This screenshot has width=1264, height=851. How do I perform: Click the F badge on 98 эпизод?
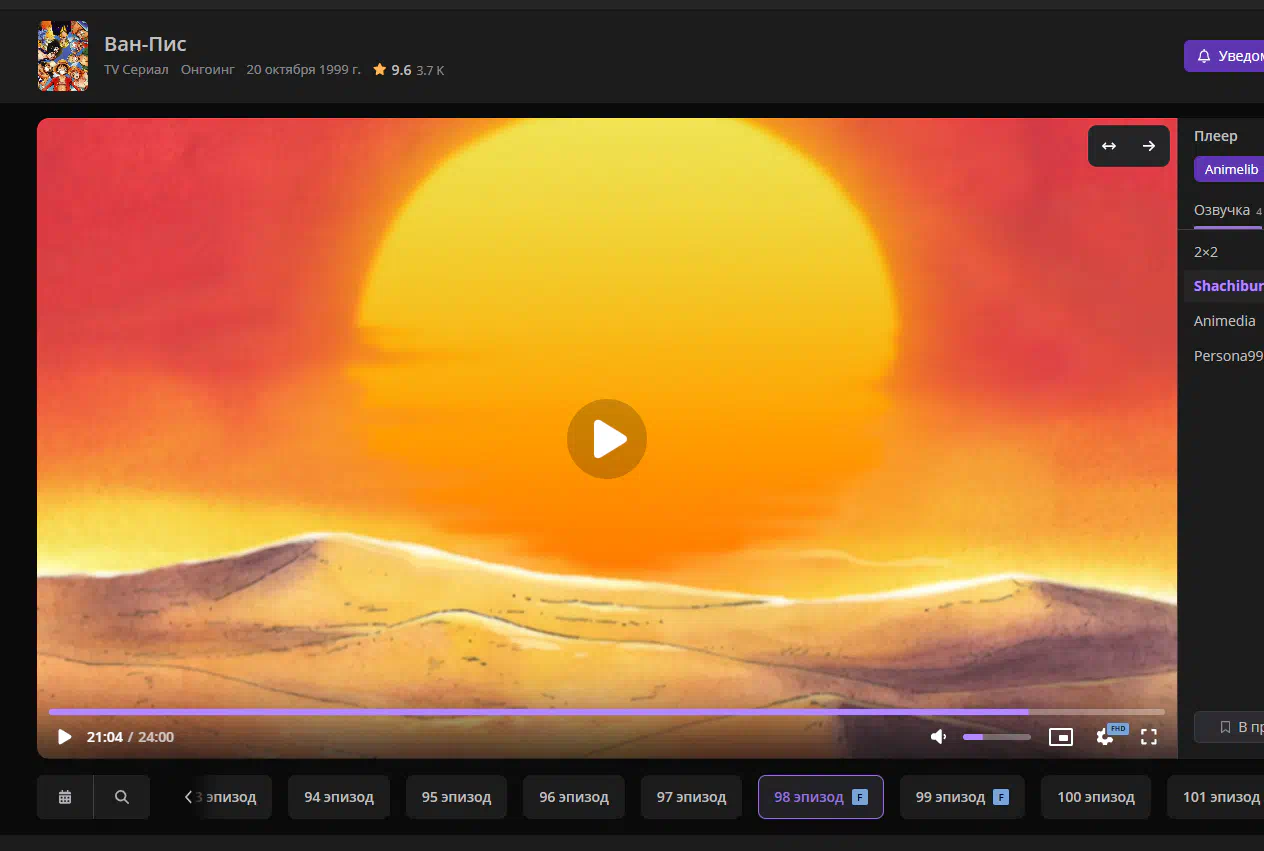[860, 797]
